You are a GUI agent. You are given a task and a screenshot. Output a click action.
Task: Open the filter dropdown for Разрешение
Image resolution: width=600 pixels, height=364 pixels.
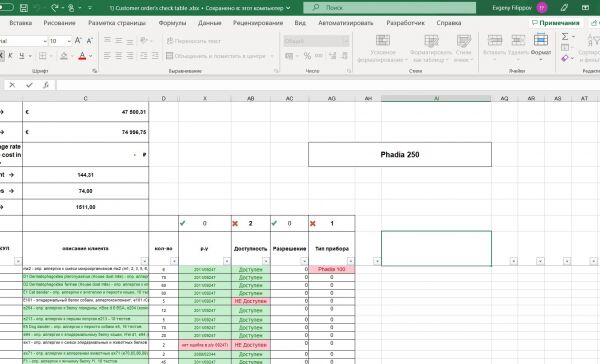click(x=304, y=261)
